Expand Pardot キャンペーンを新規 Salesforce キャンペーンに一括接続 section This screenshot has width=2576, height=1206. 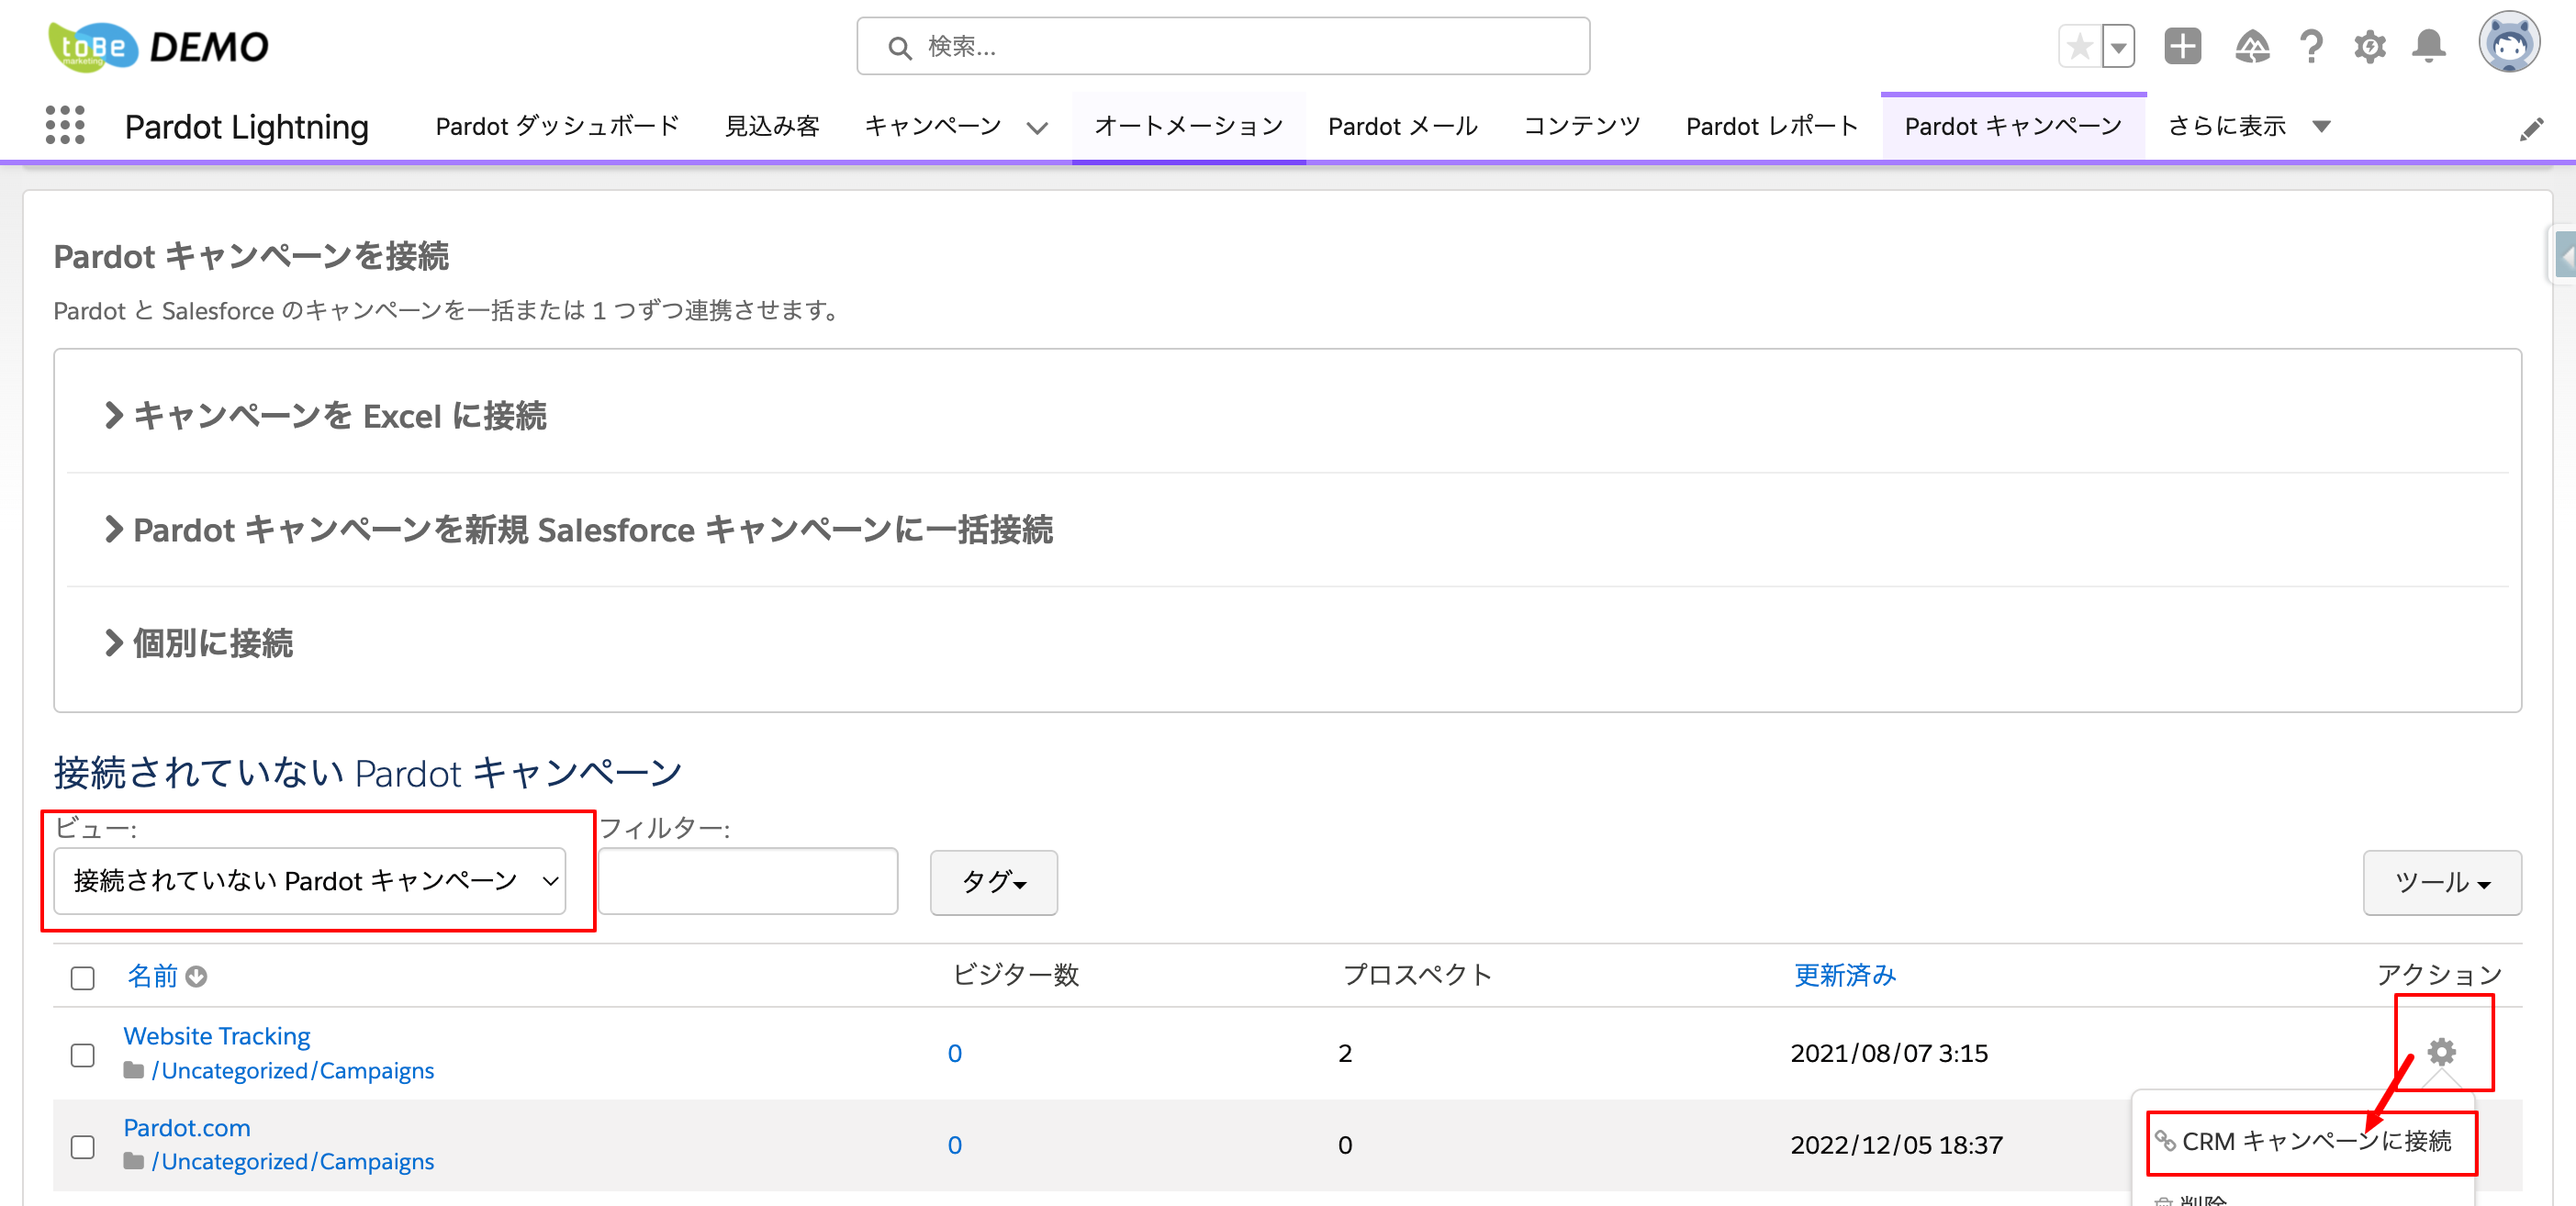(x=579, y=530)
